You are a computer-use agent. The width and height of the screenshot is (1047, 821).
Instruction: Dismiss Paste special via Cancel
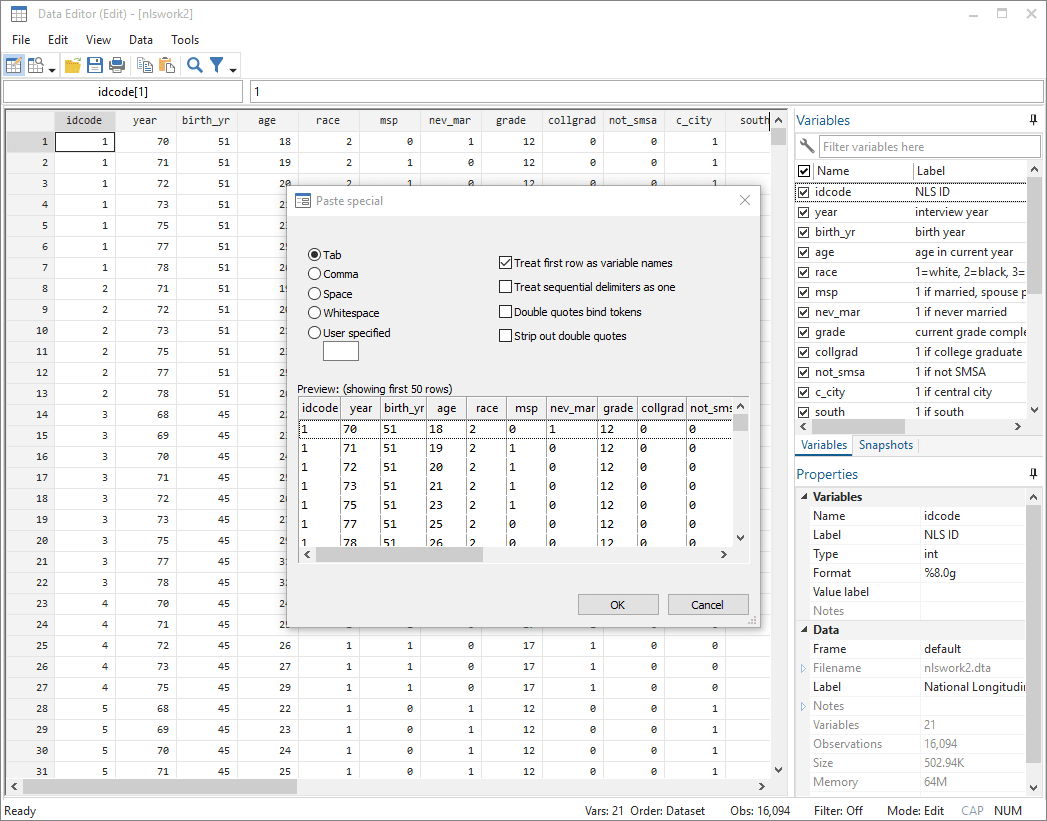pos(708,604)
